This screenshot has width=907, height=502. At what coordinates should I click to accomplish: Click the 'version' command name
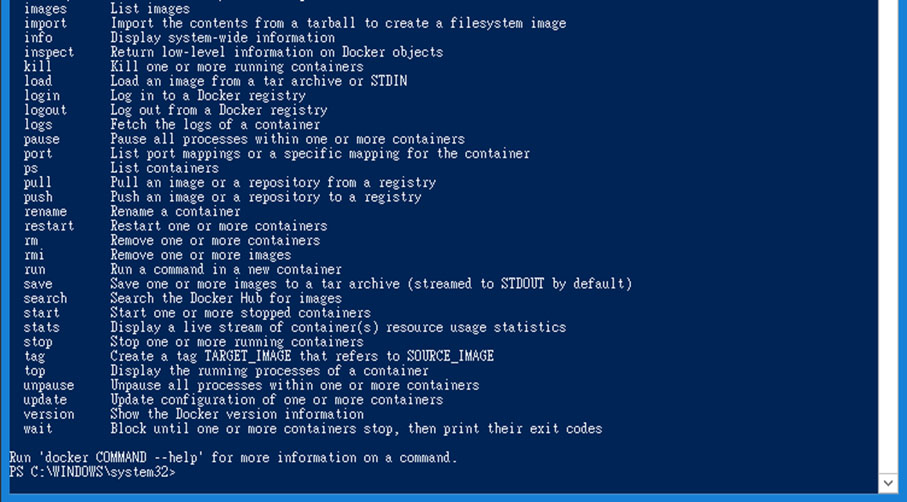pyautogui.click(x=49, y=414)
